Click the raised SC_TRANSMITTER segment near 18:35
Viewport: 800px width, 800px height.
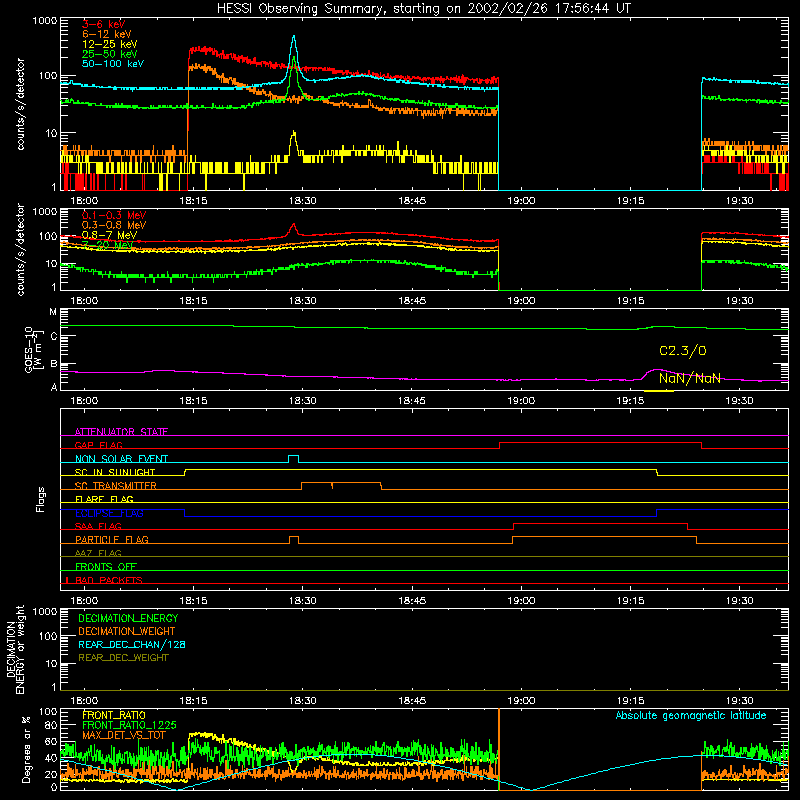[x=341, y=483]
